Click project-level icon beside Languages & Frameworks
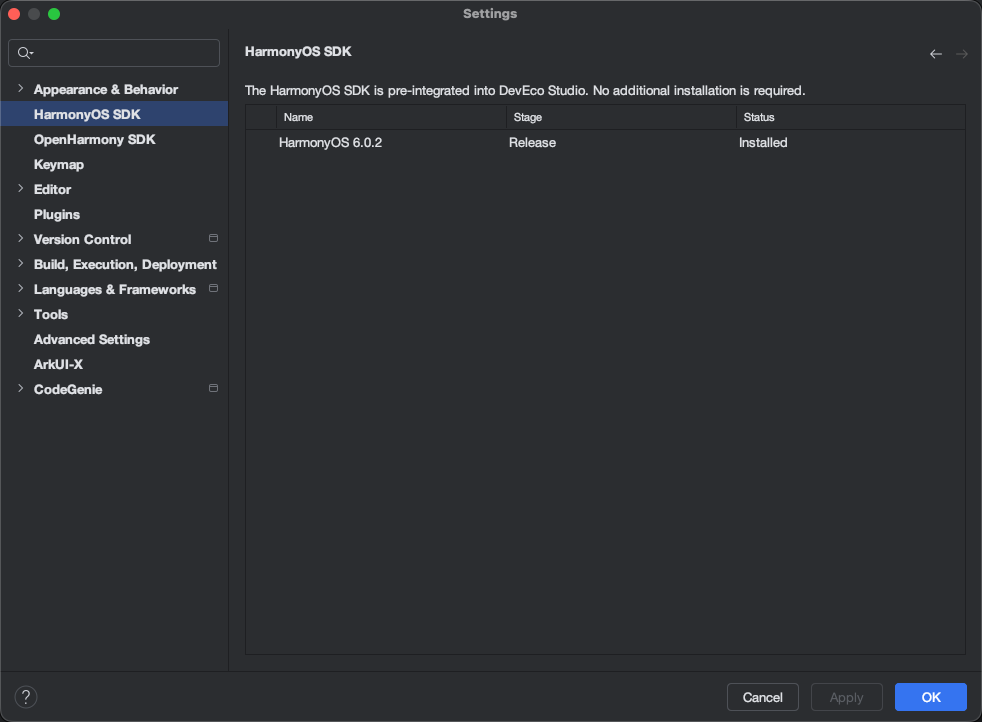This screenshot has height=722, width=982. coord(213,289)
